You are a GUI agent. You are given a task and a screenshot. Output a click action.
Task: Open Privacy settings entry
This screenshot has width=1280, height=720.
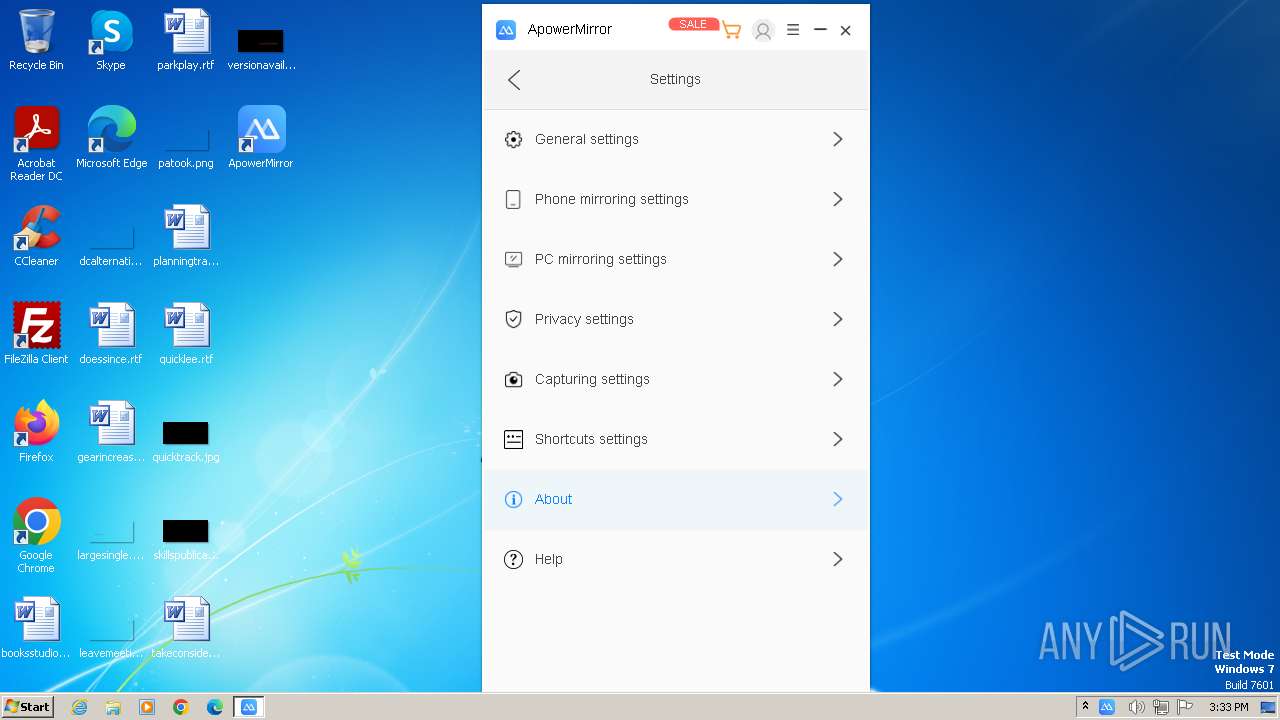676,320
